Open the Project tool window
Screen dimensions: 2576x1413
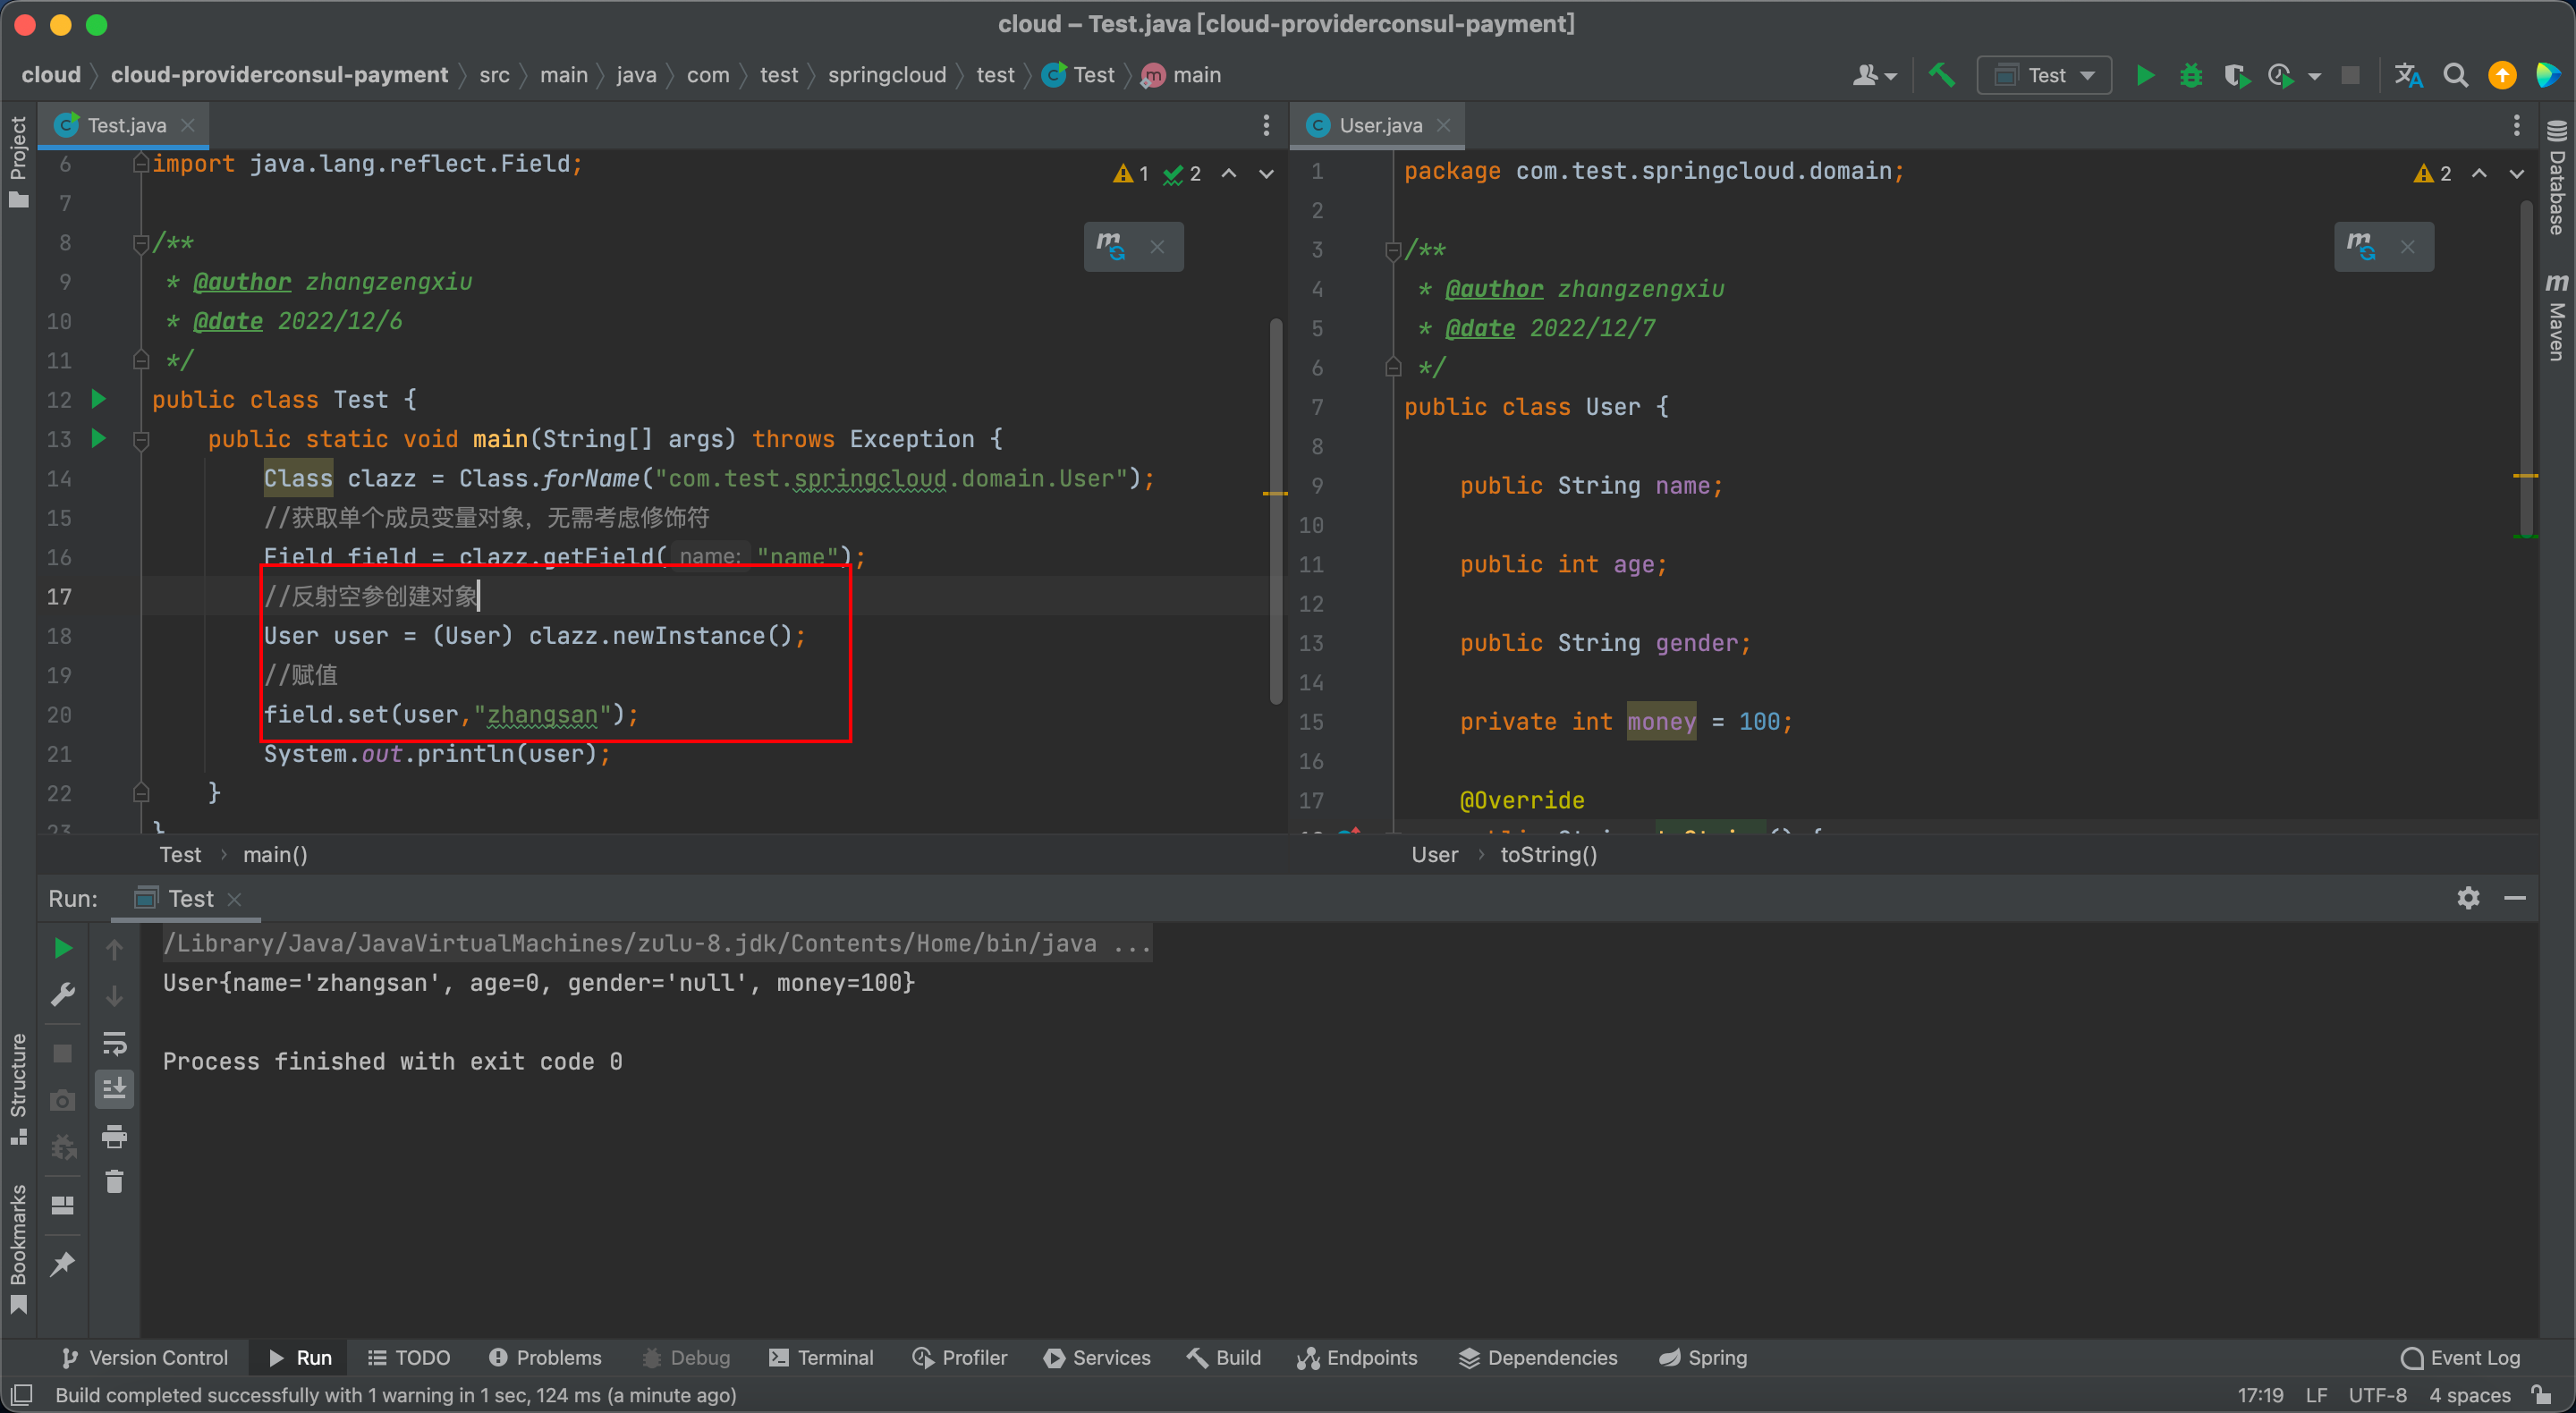pyautogui.click(x=18, y=160)
